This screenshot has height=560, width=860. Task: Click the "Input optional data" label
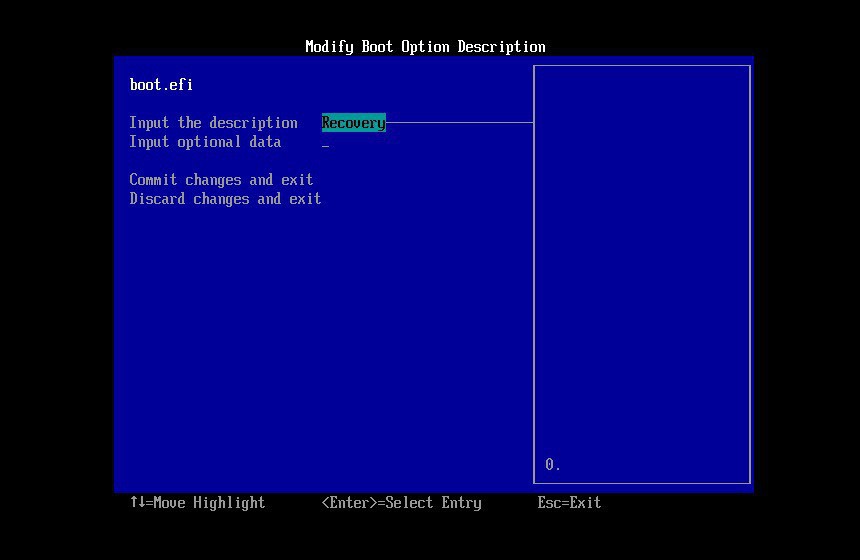coord(205,142)
